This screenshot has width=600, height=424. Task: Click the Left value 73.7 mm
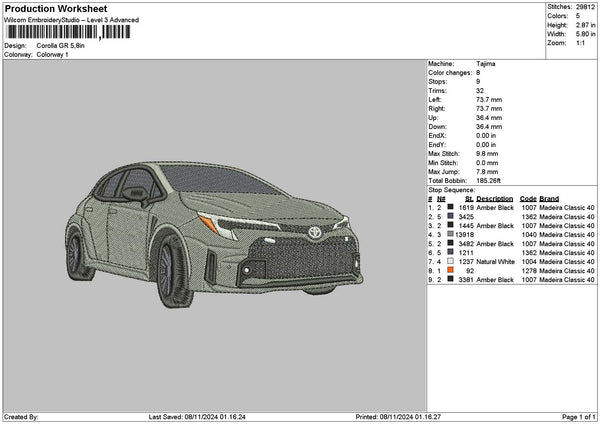(489, 99)
